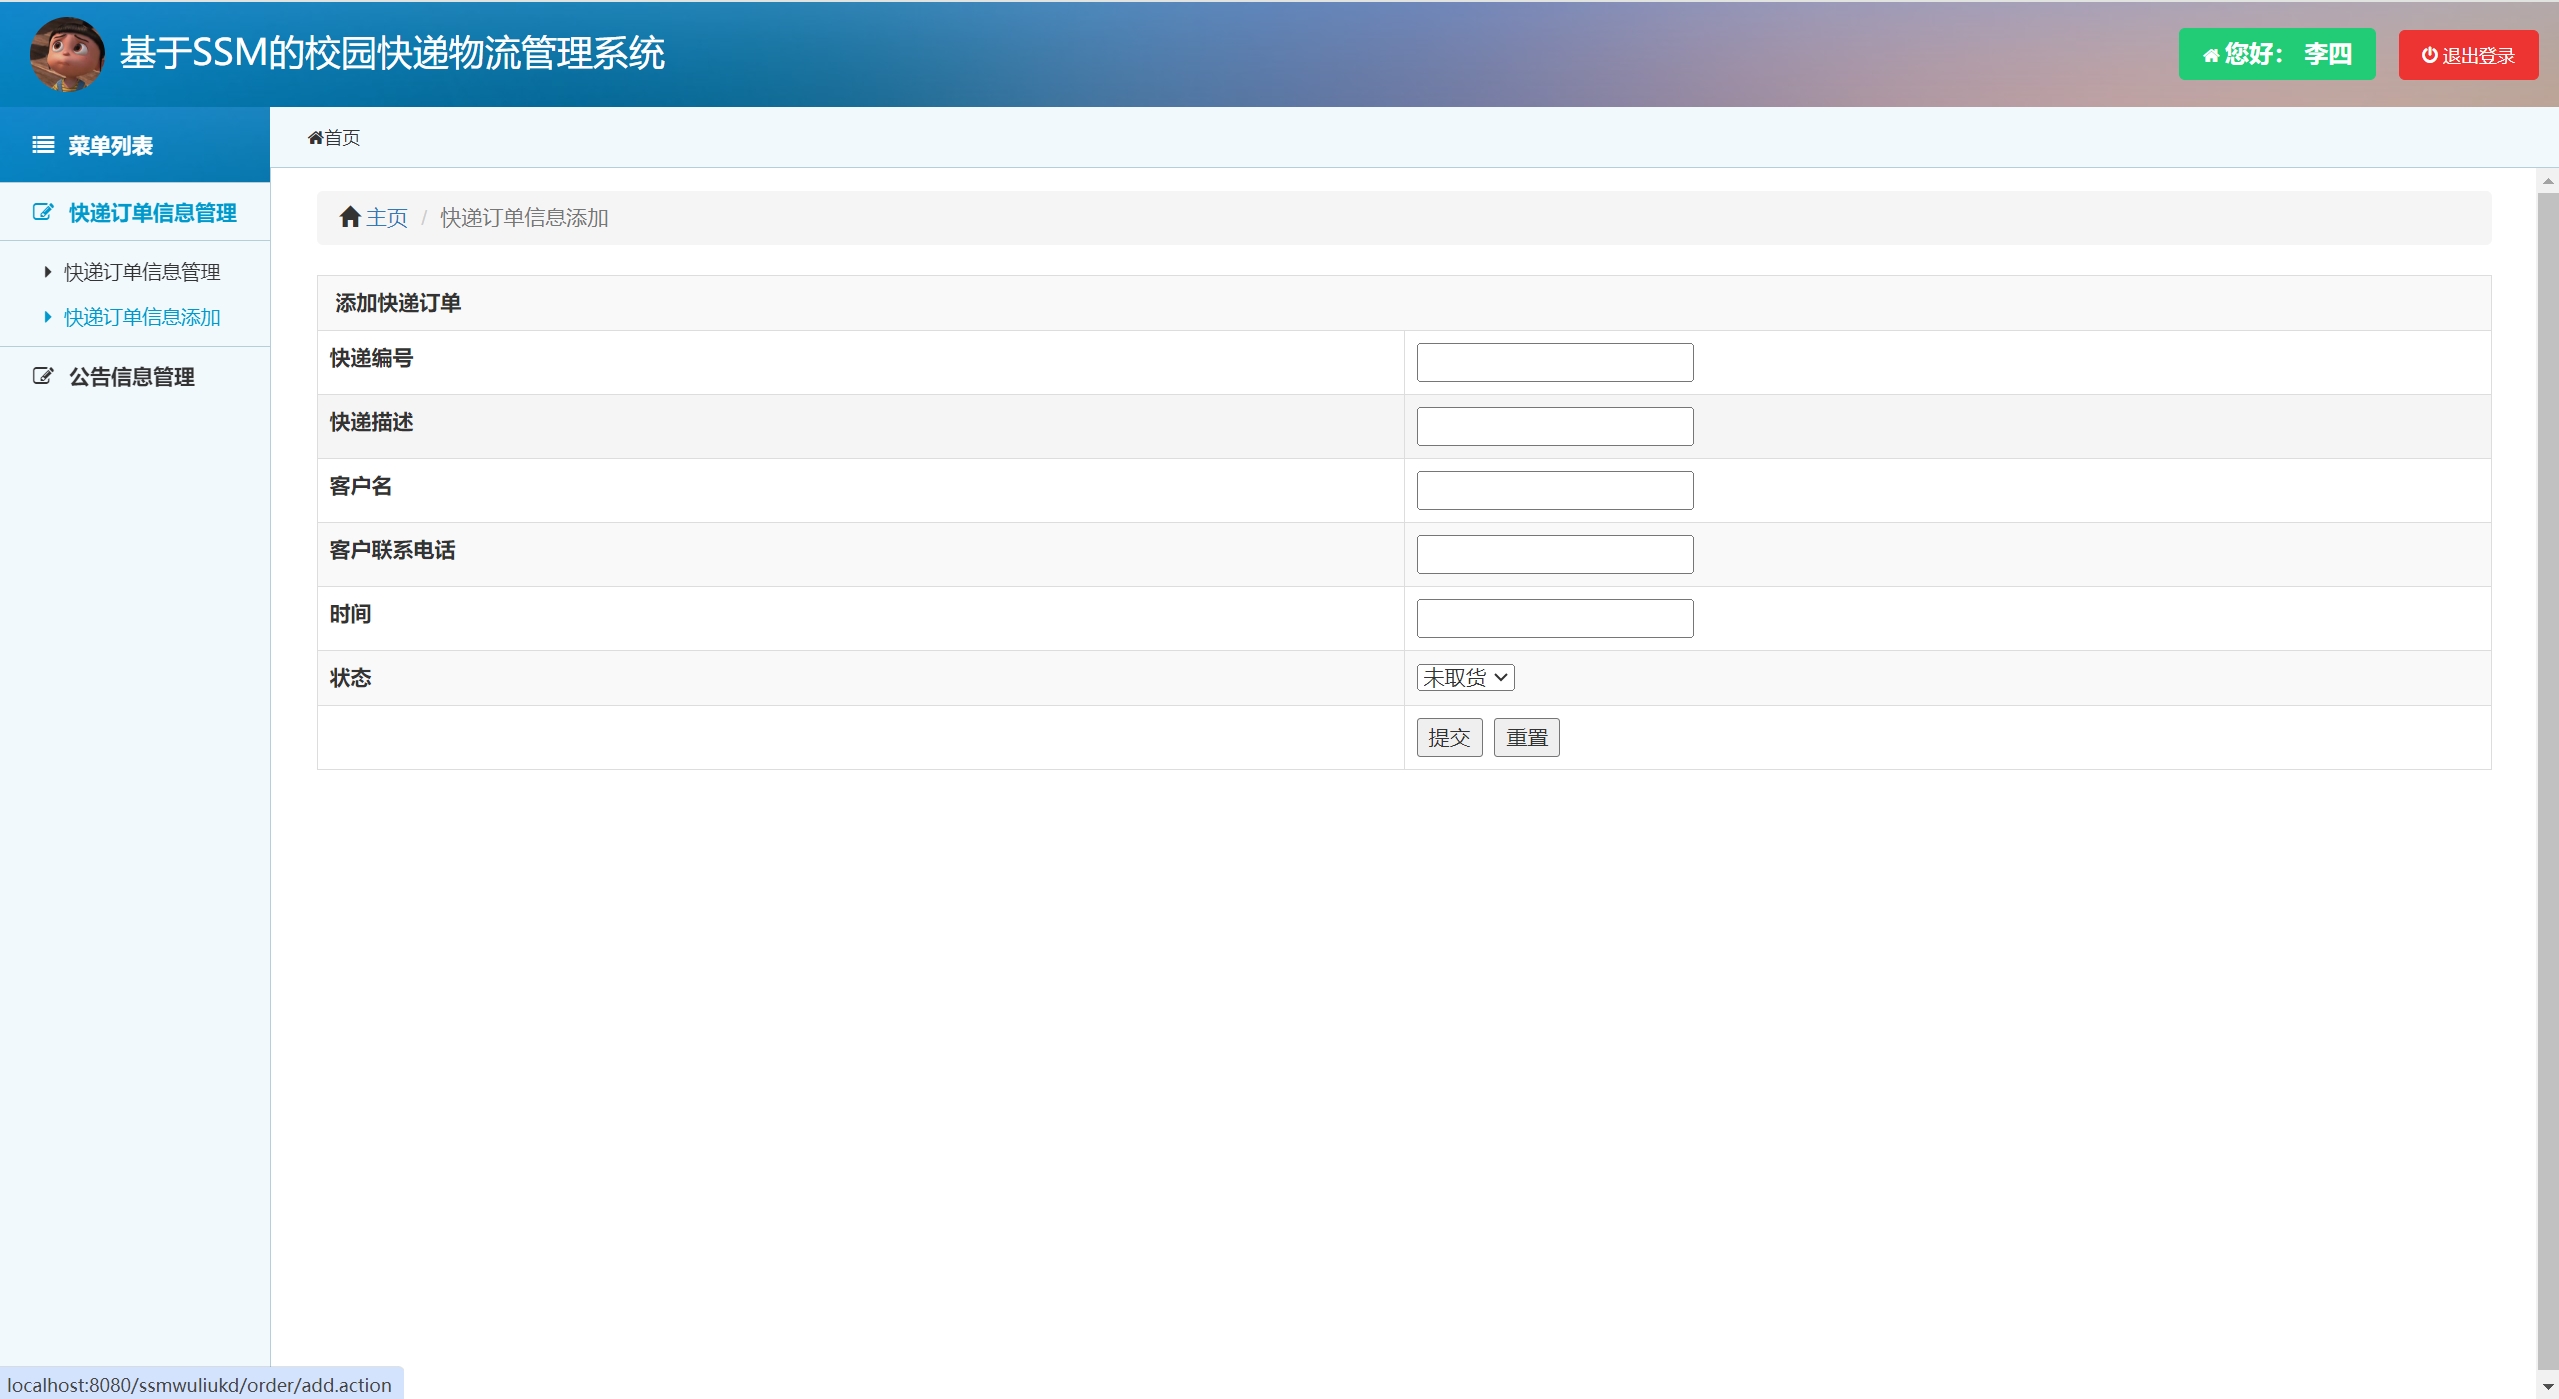Click the home icon beside 您好
The height and width of the screenshot is (1399, 2559).
[x=2211, y=55]
